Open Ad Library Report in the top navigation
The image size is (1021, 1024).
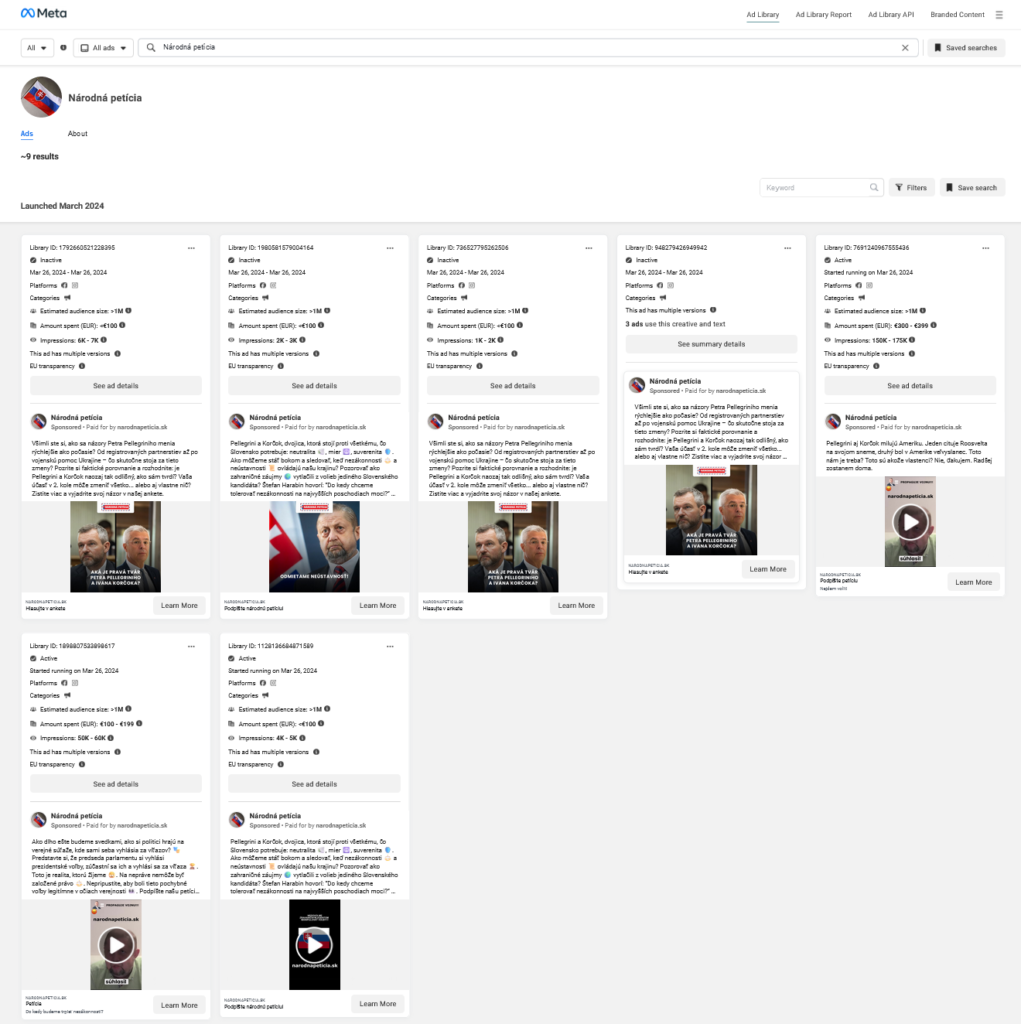824,14
